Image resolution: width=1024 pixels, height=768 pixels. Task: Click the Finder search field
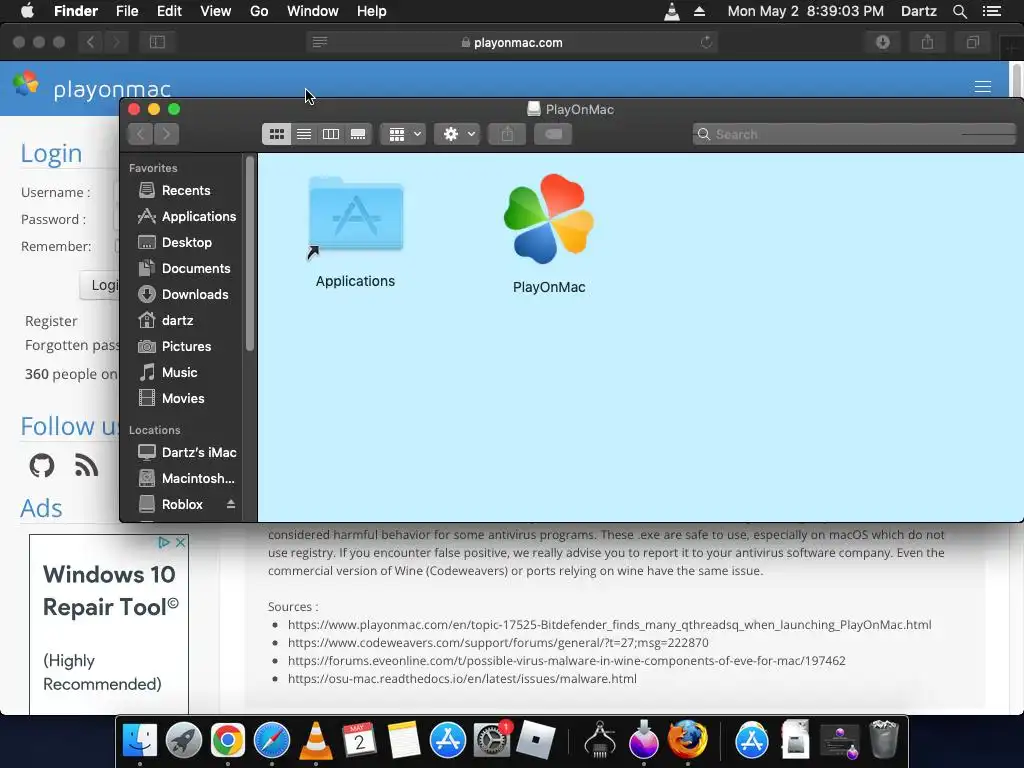pyautogui.click(x=854, y=134)
